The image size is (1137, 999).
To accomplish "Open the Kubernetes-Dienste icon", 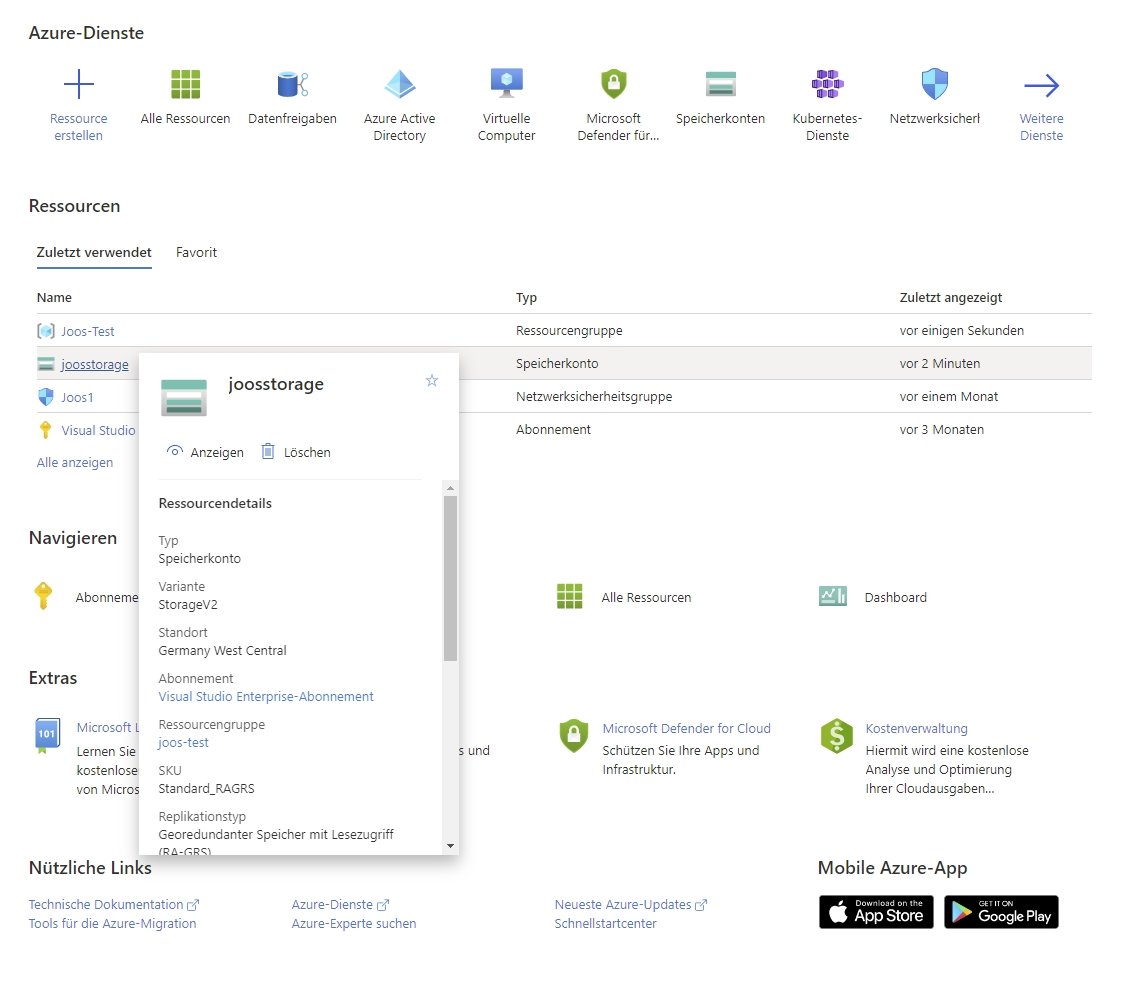I will click(827, 83).
